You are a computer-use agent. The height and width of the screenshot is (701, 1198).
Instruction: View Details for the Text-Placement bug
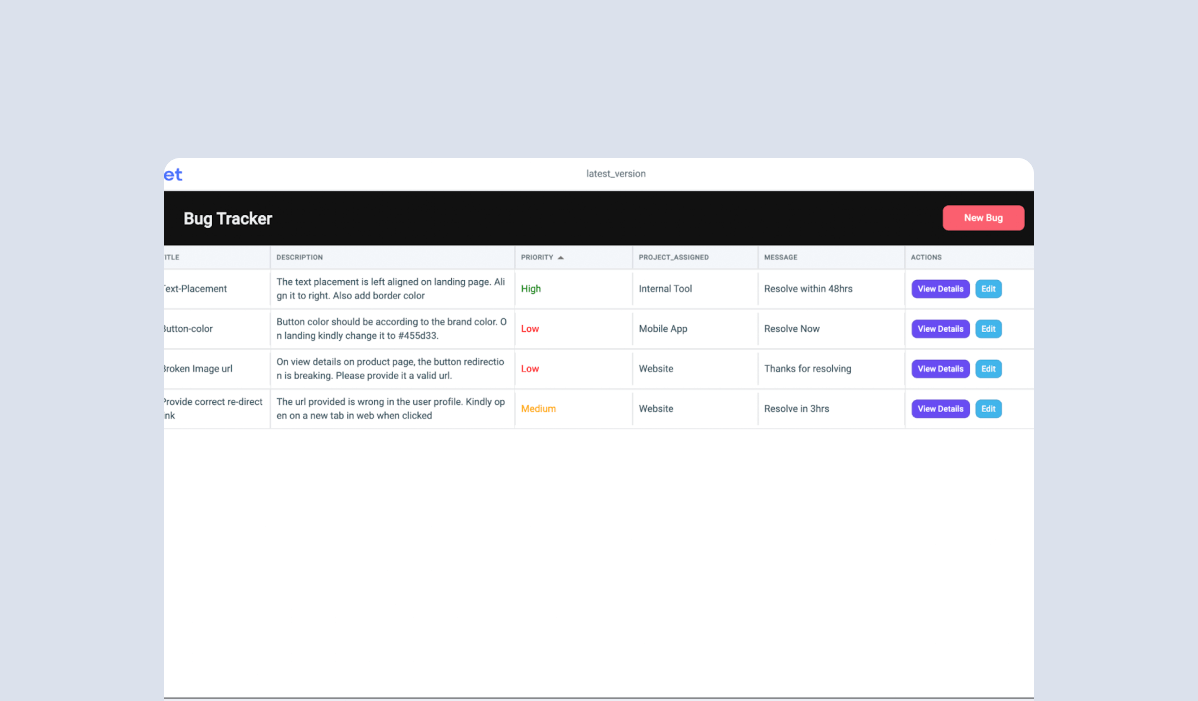coord(940,288)
